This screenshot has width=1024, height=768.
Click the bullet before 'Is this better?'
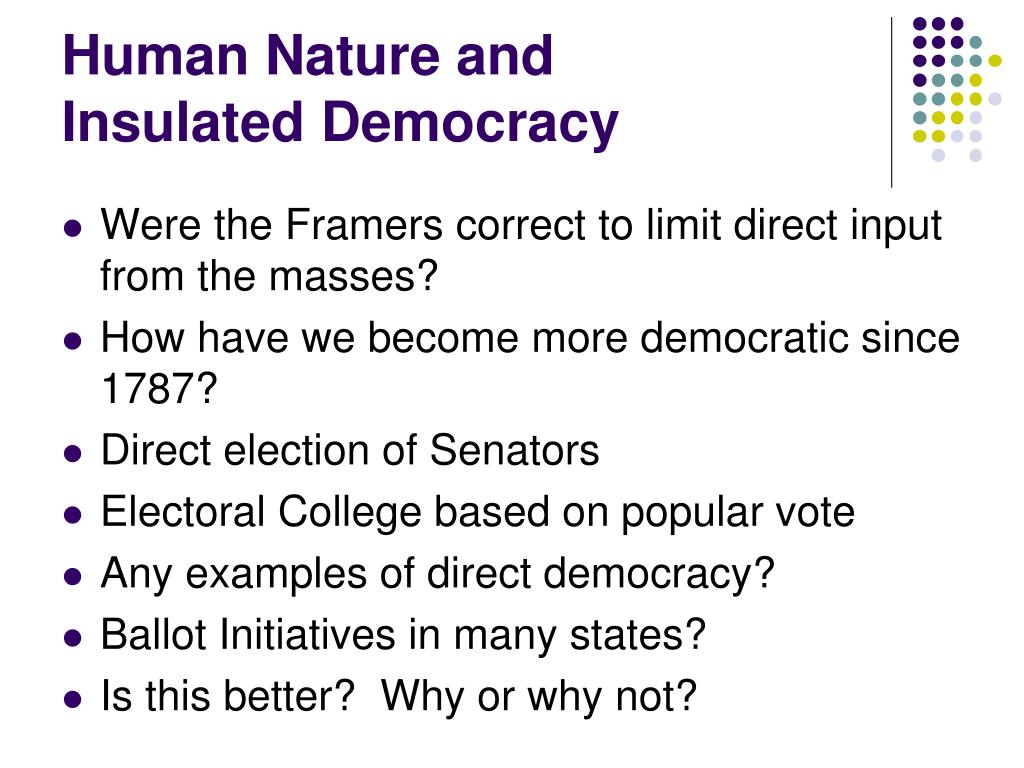pyautogui.click(x=73, y=698)
